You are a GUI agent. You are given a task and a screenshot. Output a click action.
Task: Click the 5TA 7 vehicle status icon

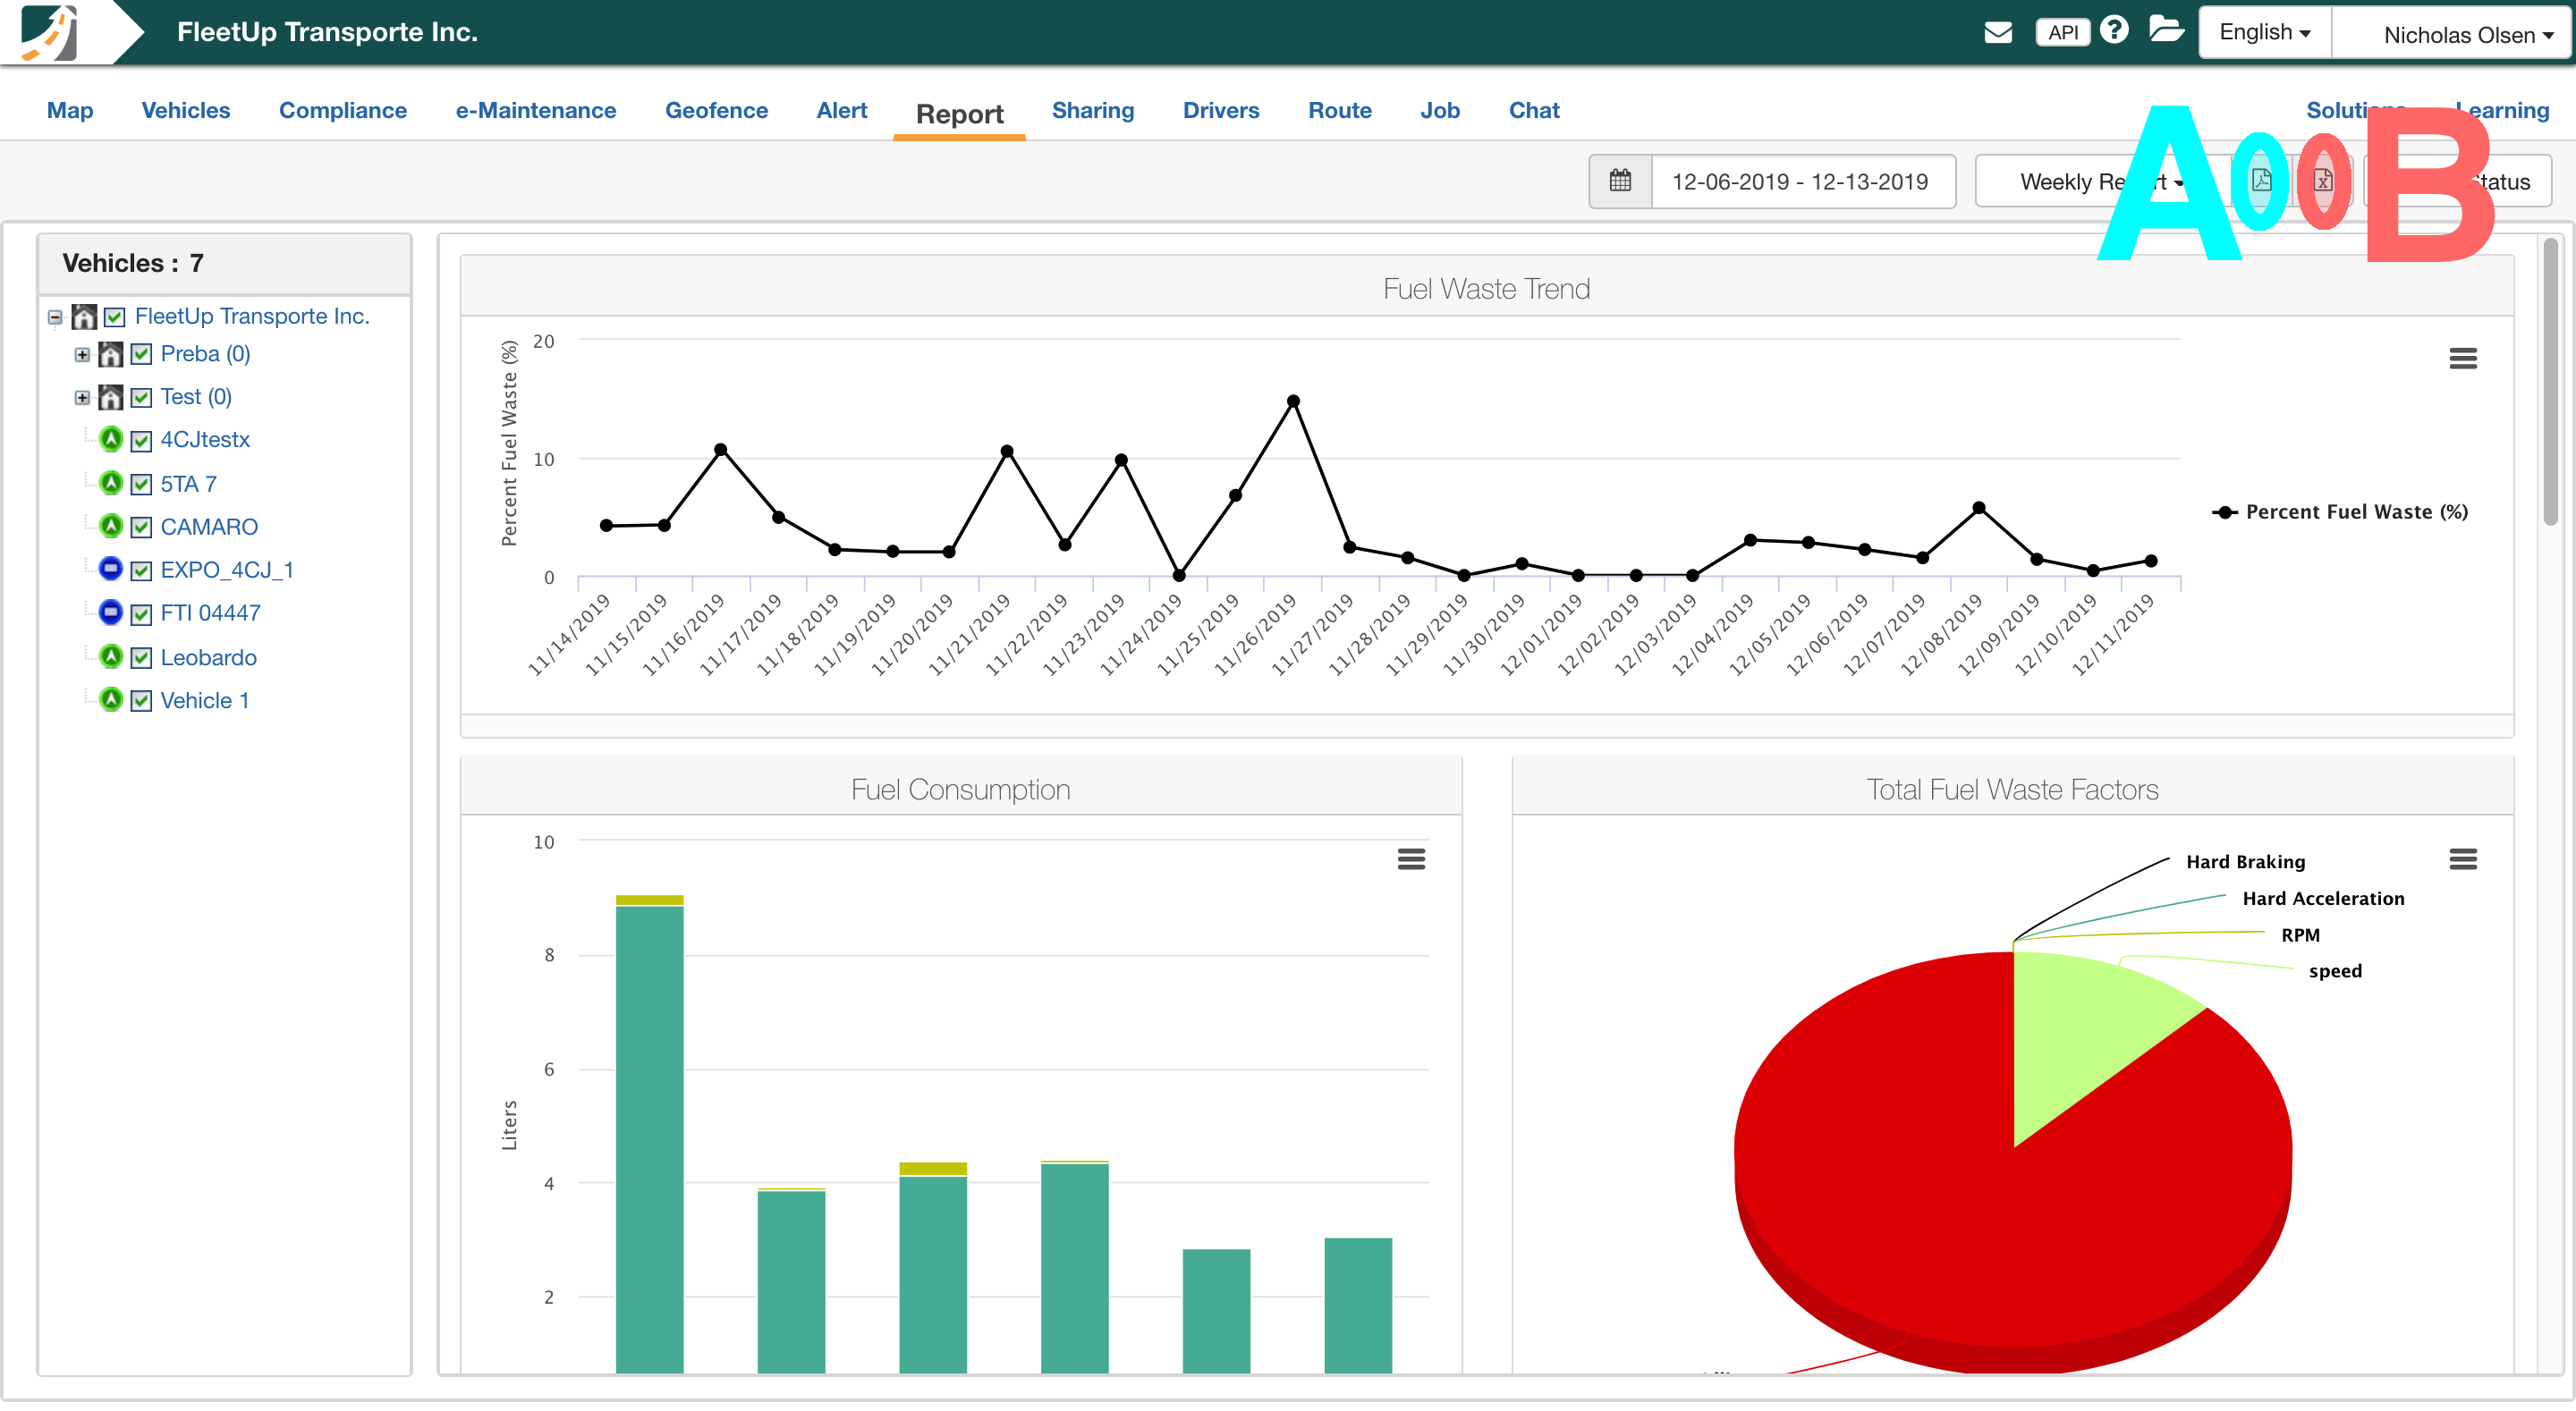[111, 483]
